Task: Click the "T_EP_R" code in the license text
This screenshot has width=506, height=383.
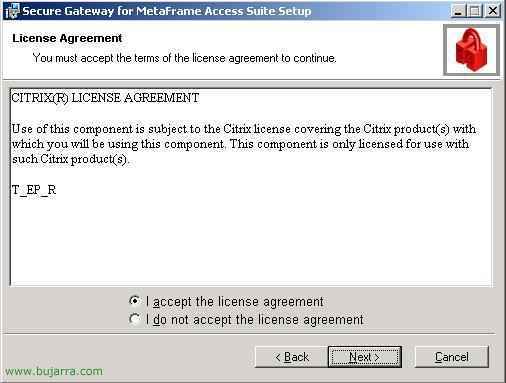Action: point(34,190)
